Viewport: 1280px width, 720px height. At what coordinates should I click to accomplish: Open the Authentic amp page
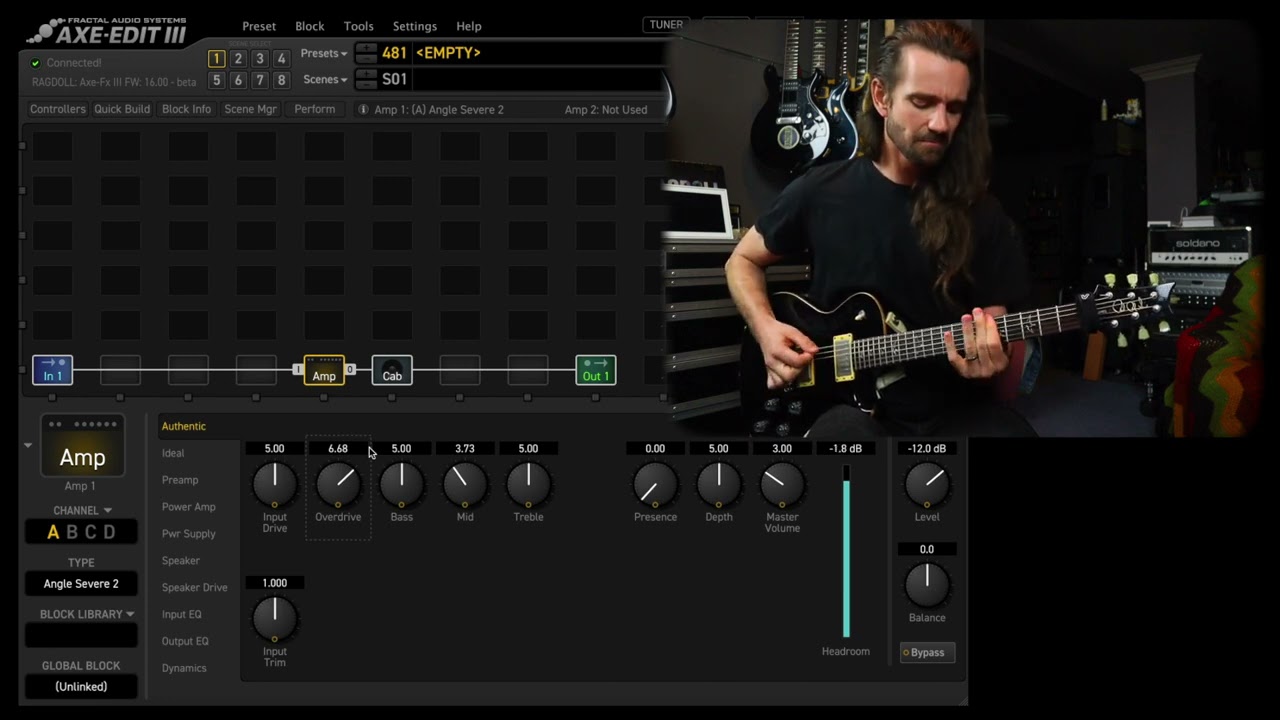point(184,426)
